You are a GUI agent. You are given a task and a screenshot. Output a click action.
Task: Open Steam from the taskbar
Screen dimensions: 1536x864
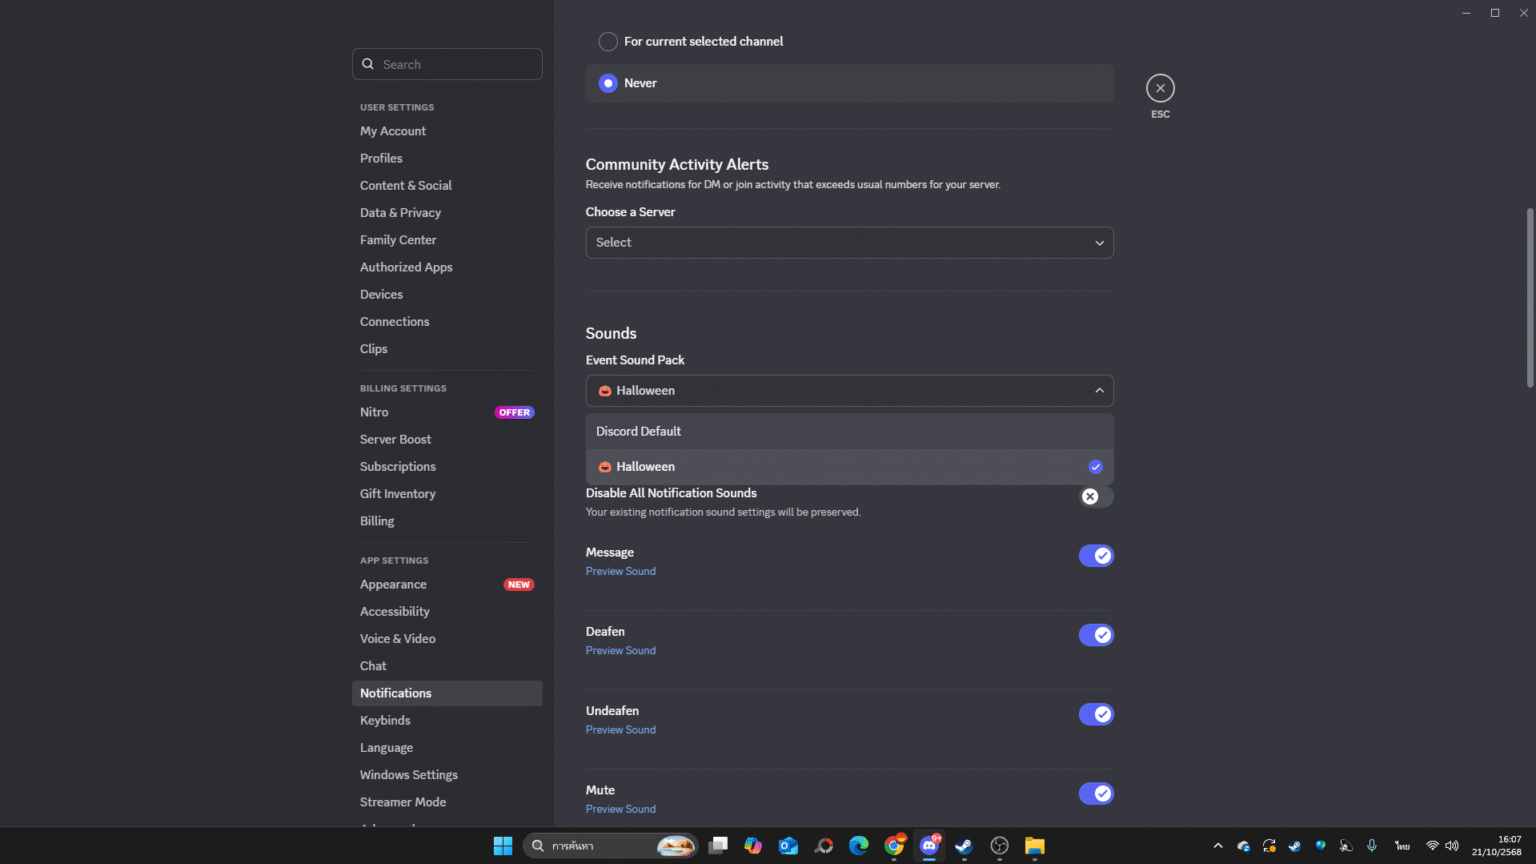coord(963,846)
